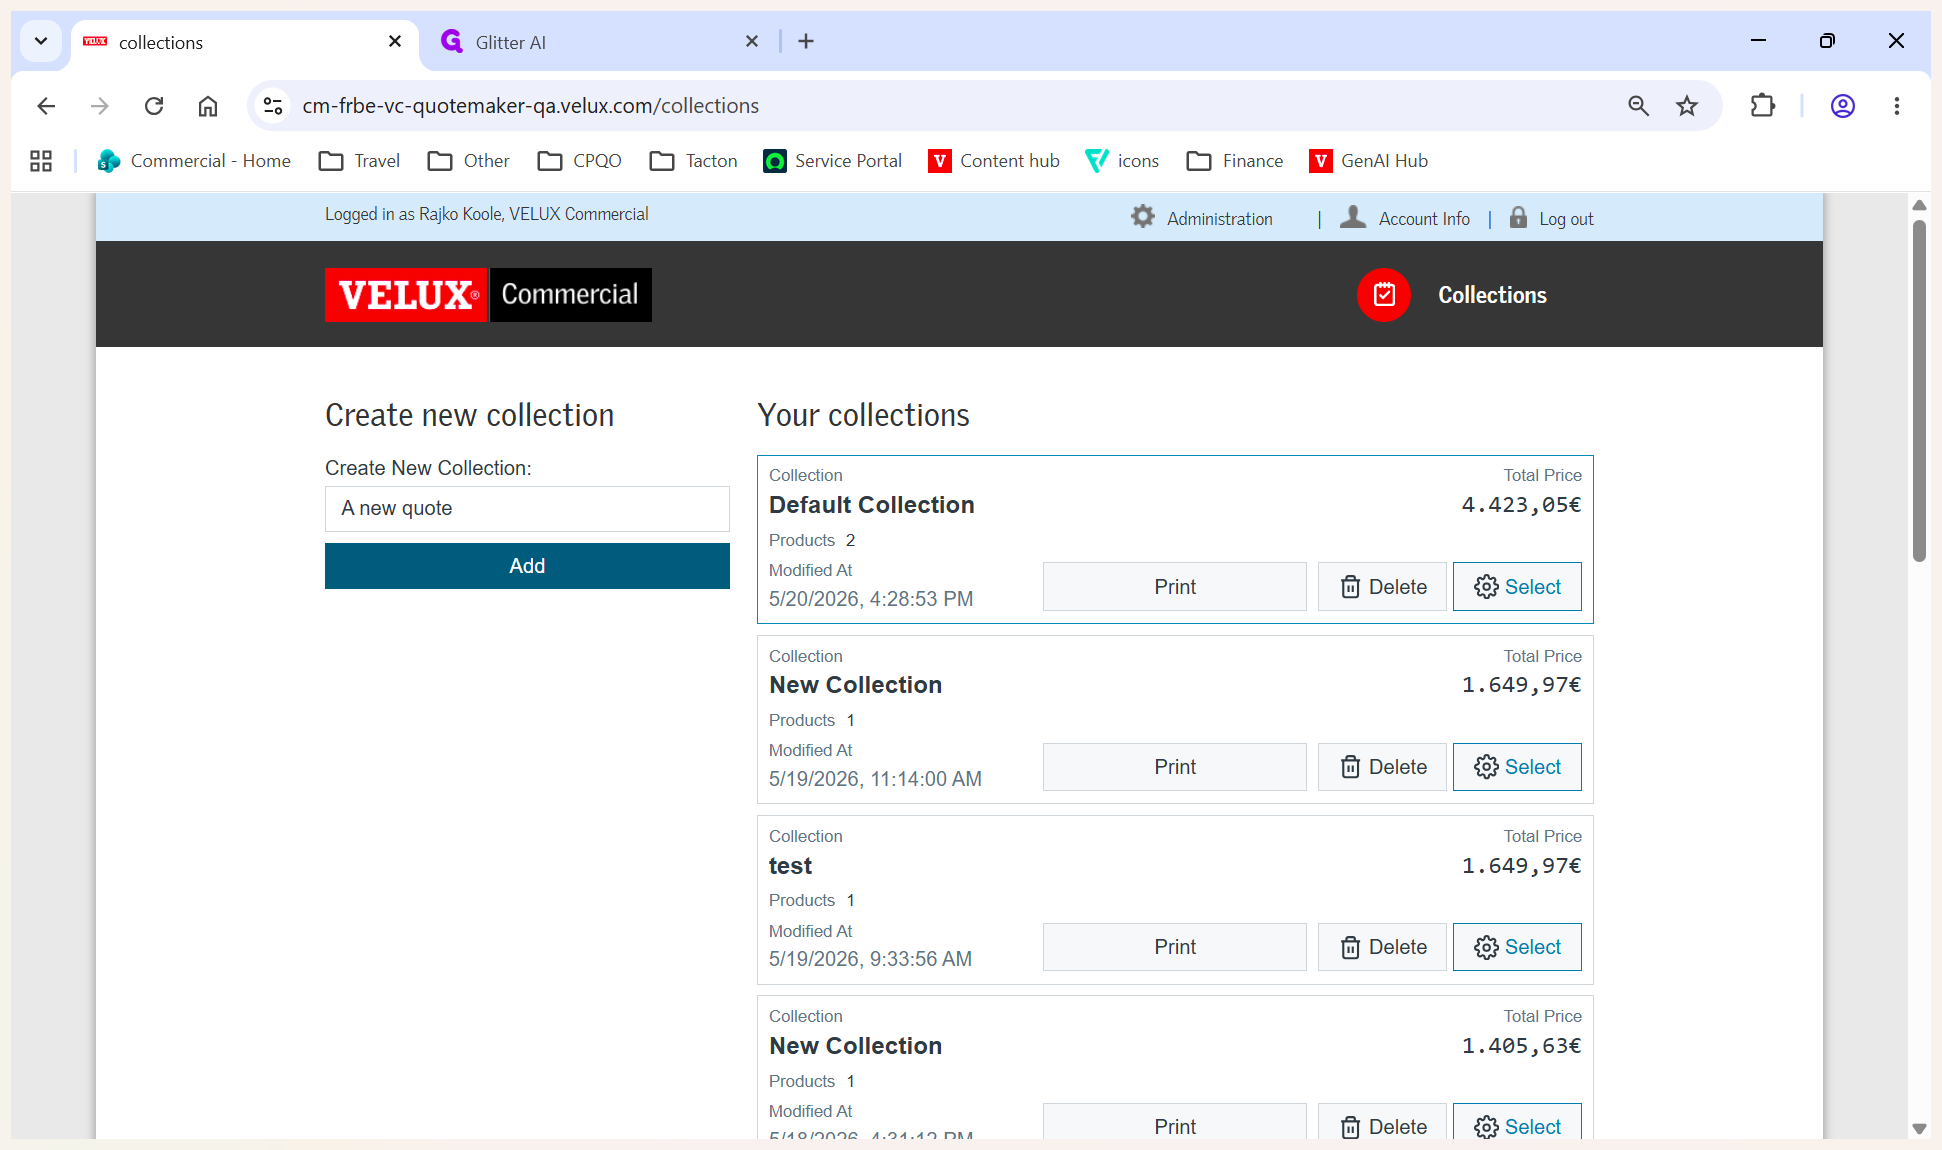
Task: Open the Account Info link
Action: (1424, 219)
